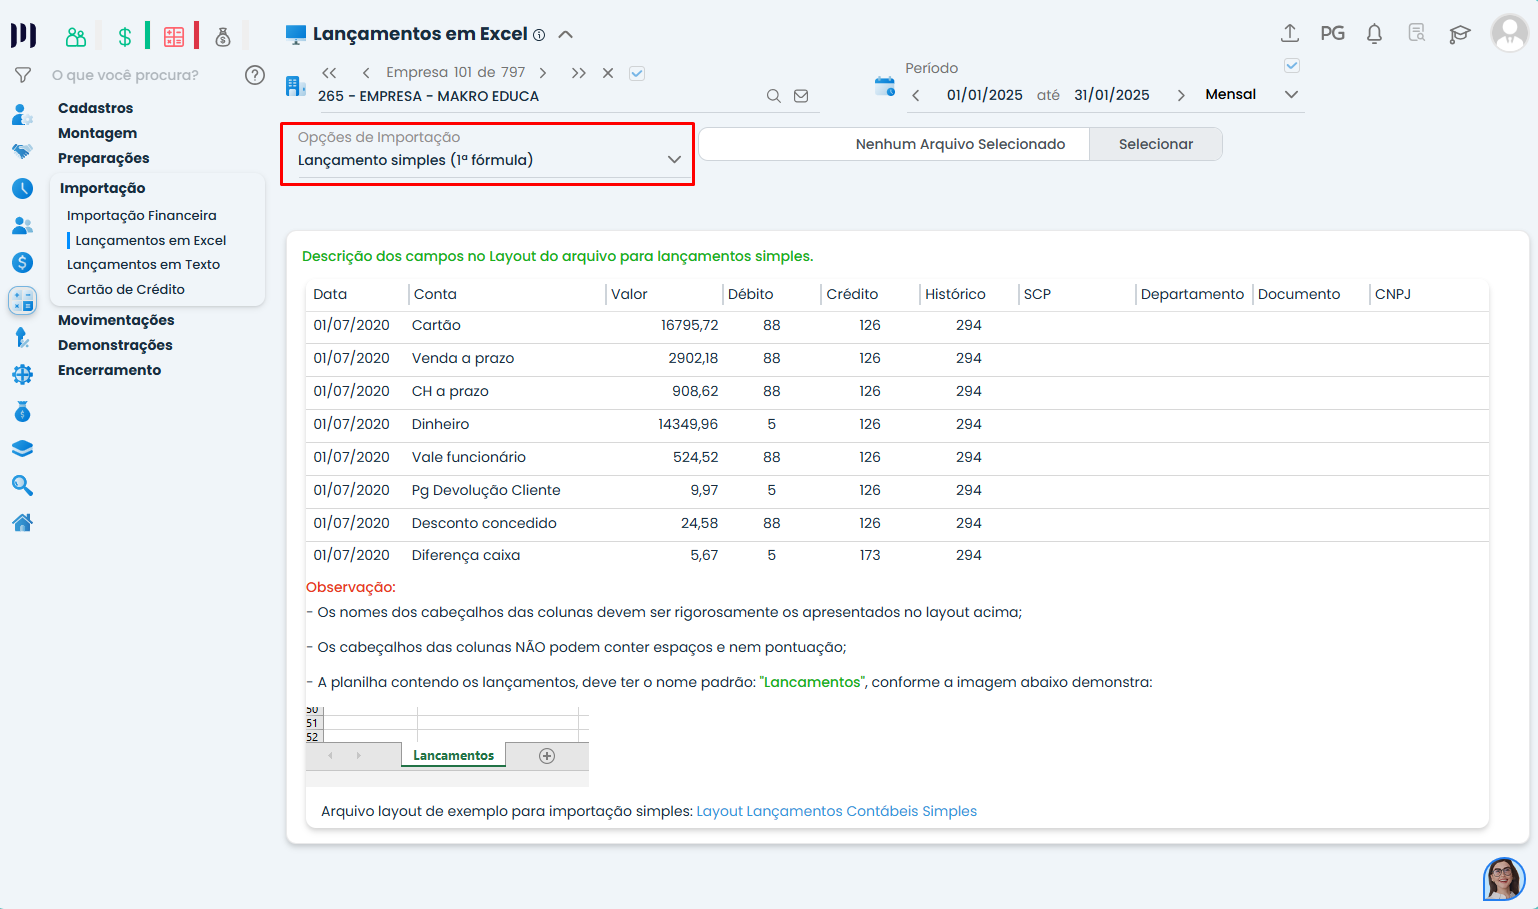This screenshot has height=909, width=1538.
Task: Open Layout Lançamentos Contábeis Simples link
Action: [836, 811]
